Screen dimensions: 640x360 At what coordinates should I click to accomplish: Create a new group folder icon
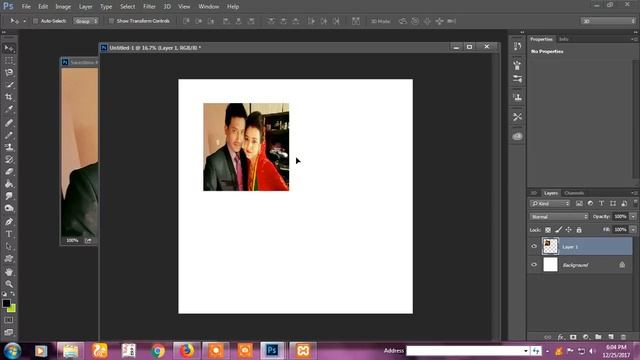tap(598, 337)
